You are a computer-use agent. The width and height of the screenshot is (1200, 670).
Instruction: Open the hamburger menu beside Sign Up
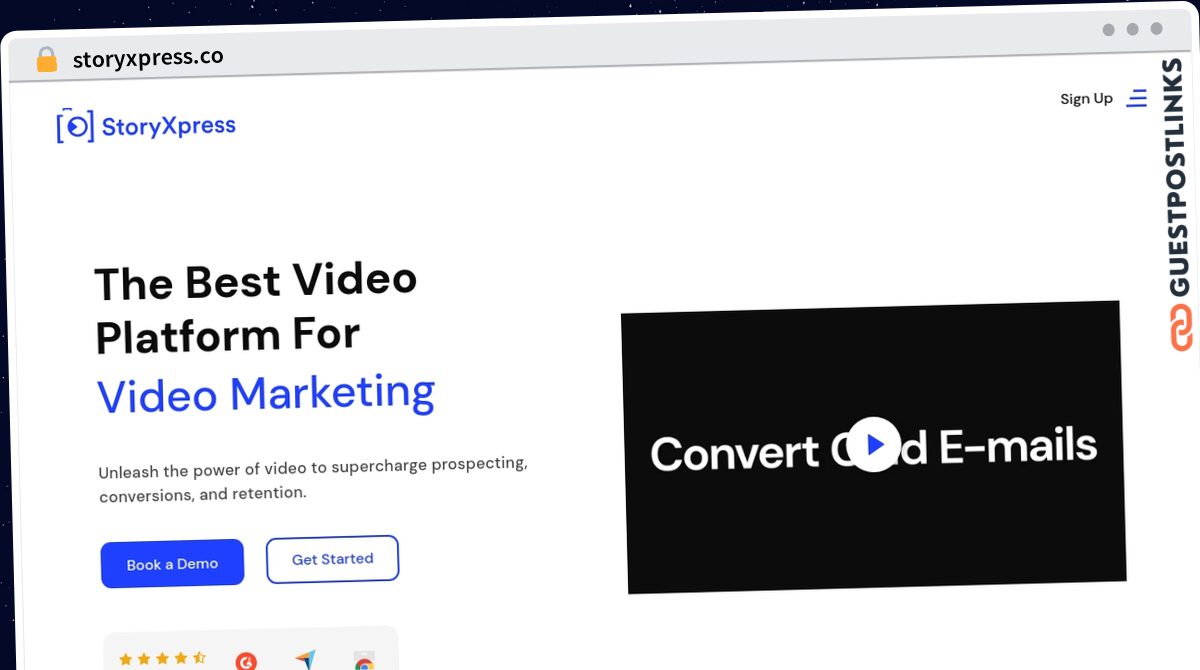click(x=1136, y=98)
